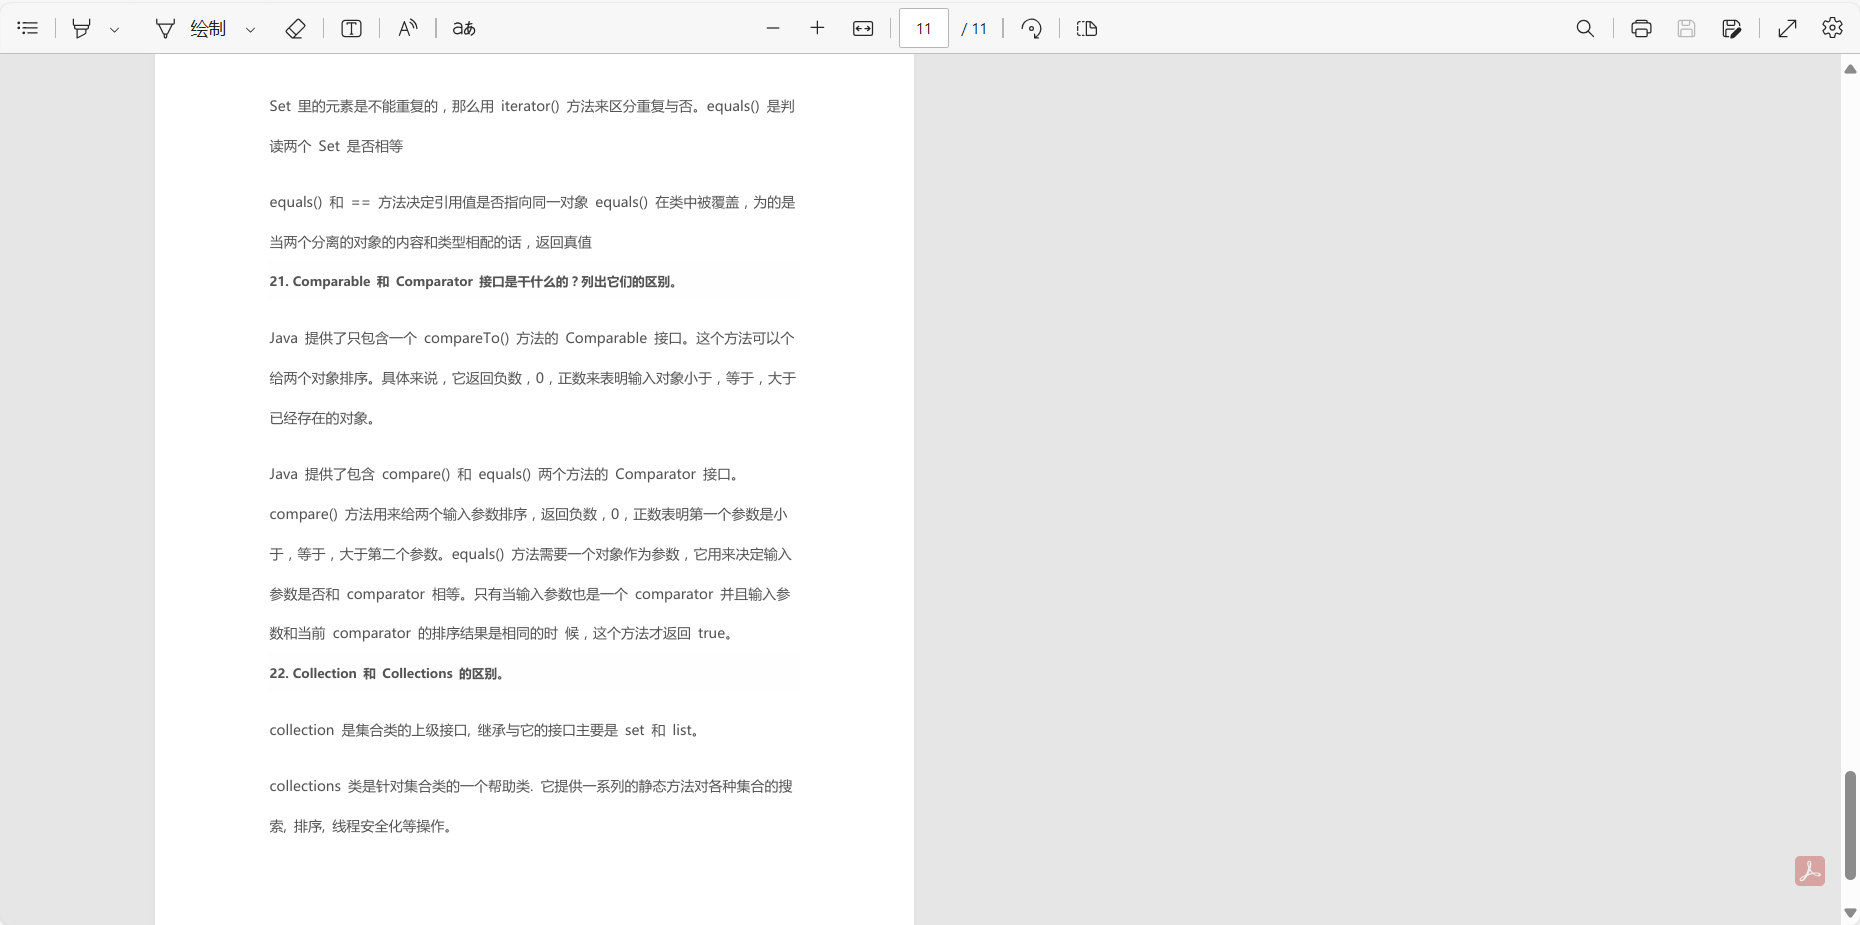The width and height of the screenshot is (1860, 925).
Task: Zoom out with the minus button
Action: tap(773, 28)
